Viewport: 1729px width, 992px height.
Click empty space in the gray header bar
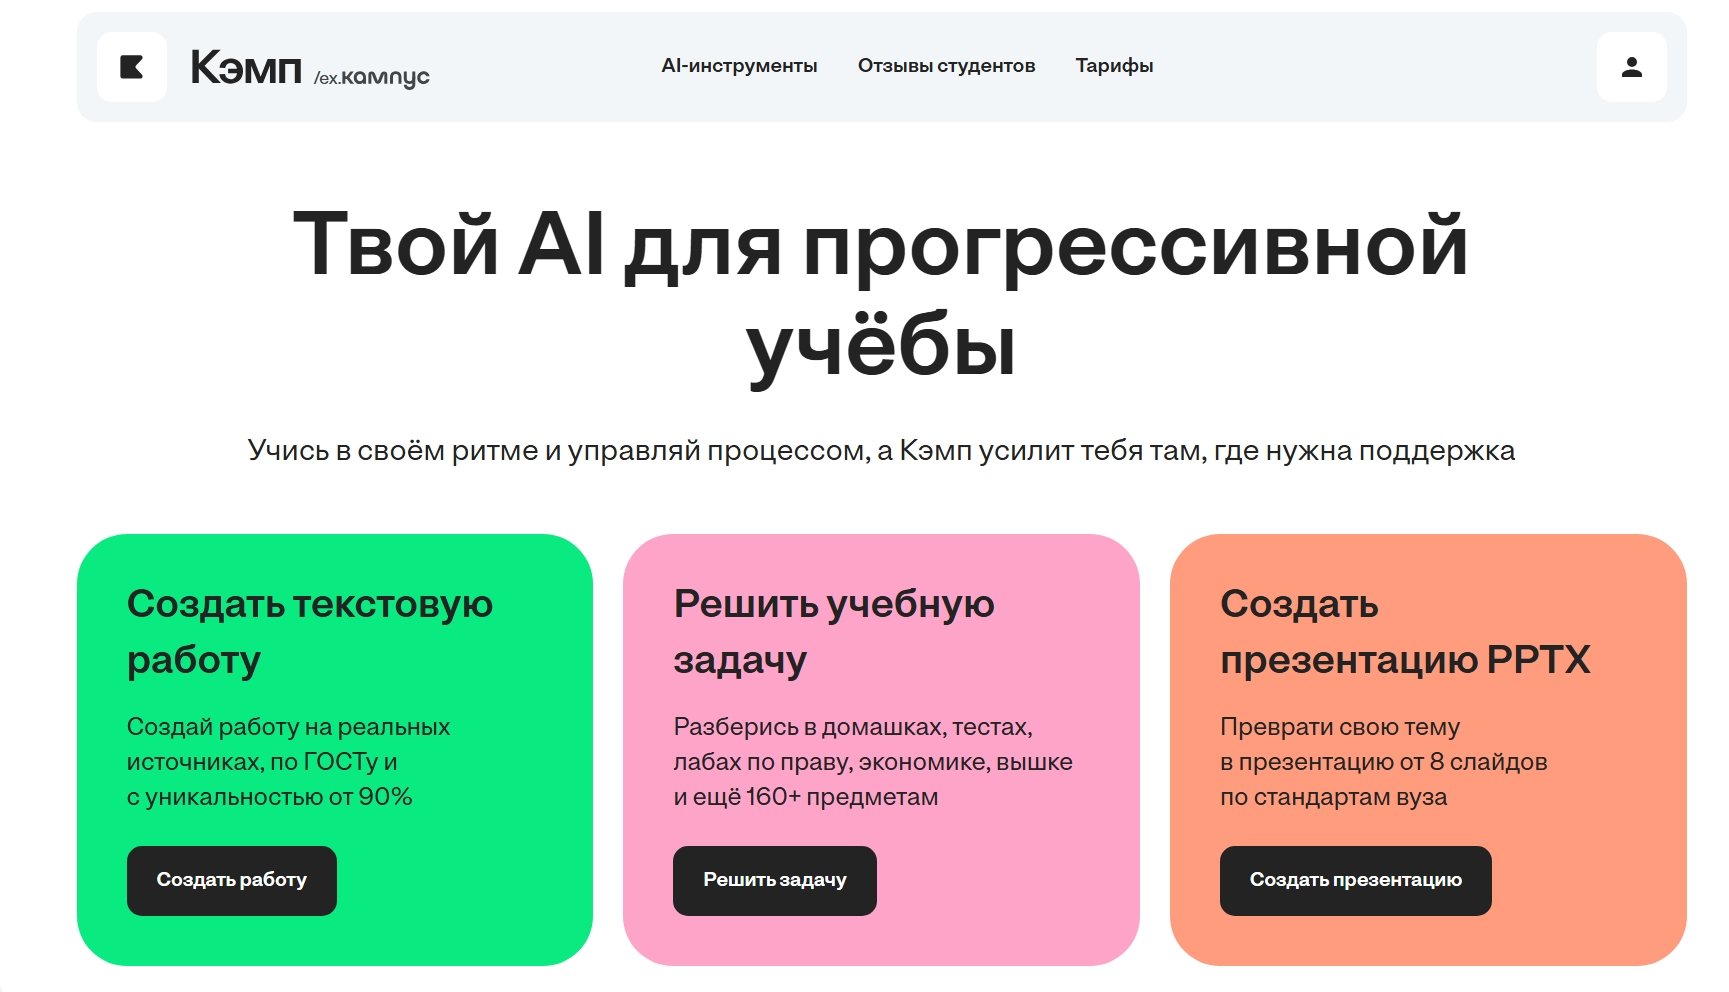(1380, 67)
